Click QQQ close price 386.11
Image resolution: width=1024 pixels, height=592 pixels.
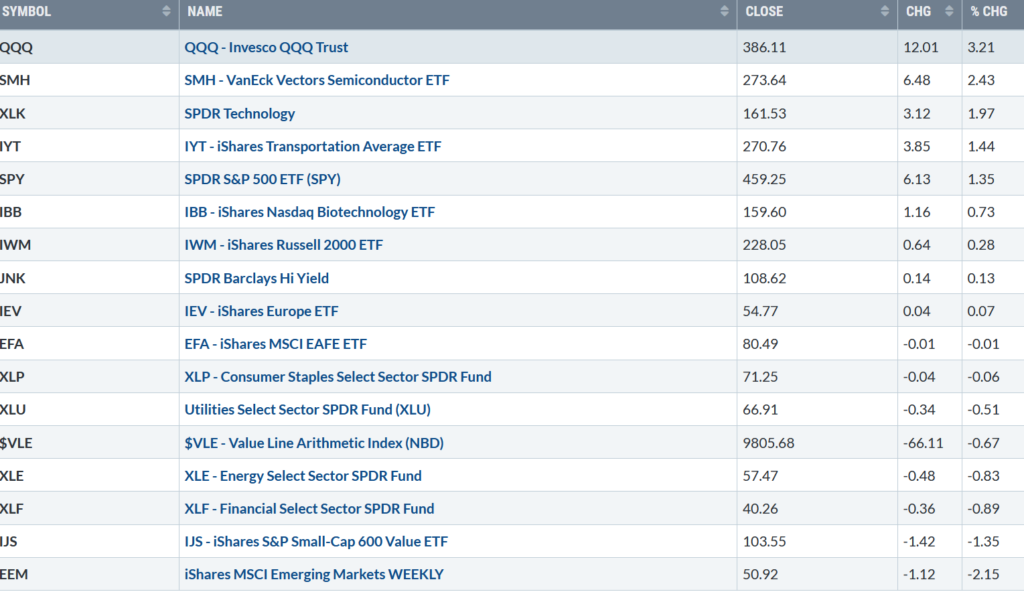point(764,47)
